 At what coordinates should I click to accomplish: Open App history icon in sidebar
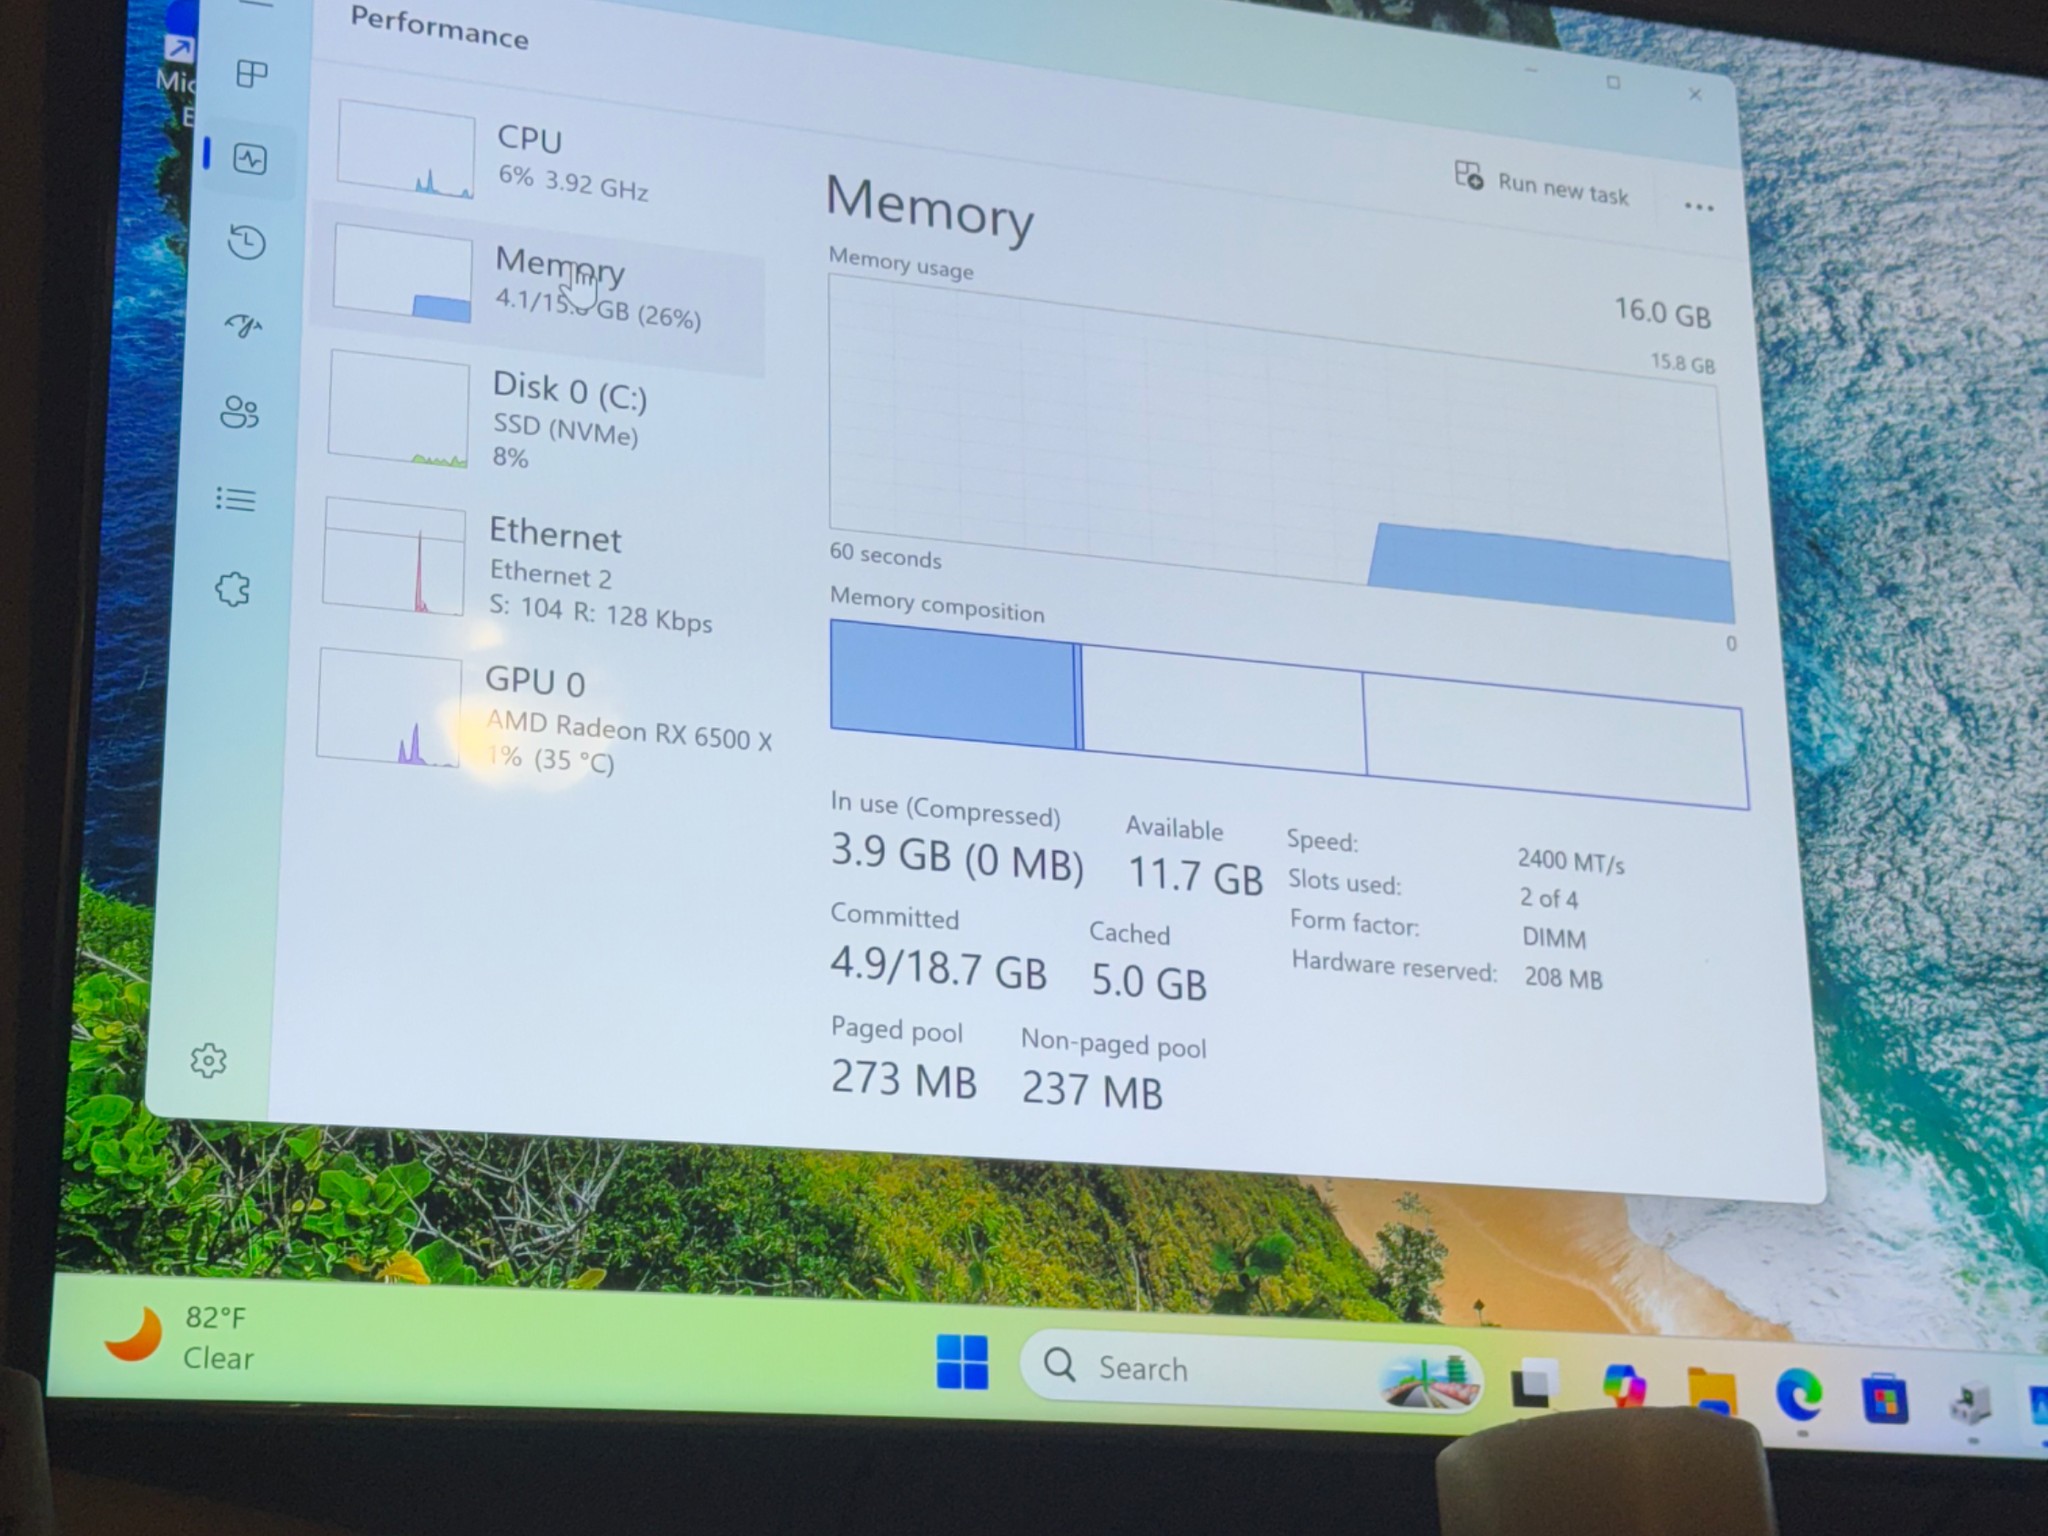246,243
